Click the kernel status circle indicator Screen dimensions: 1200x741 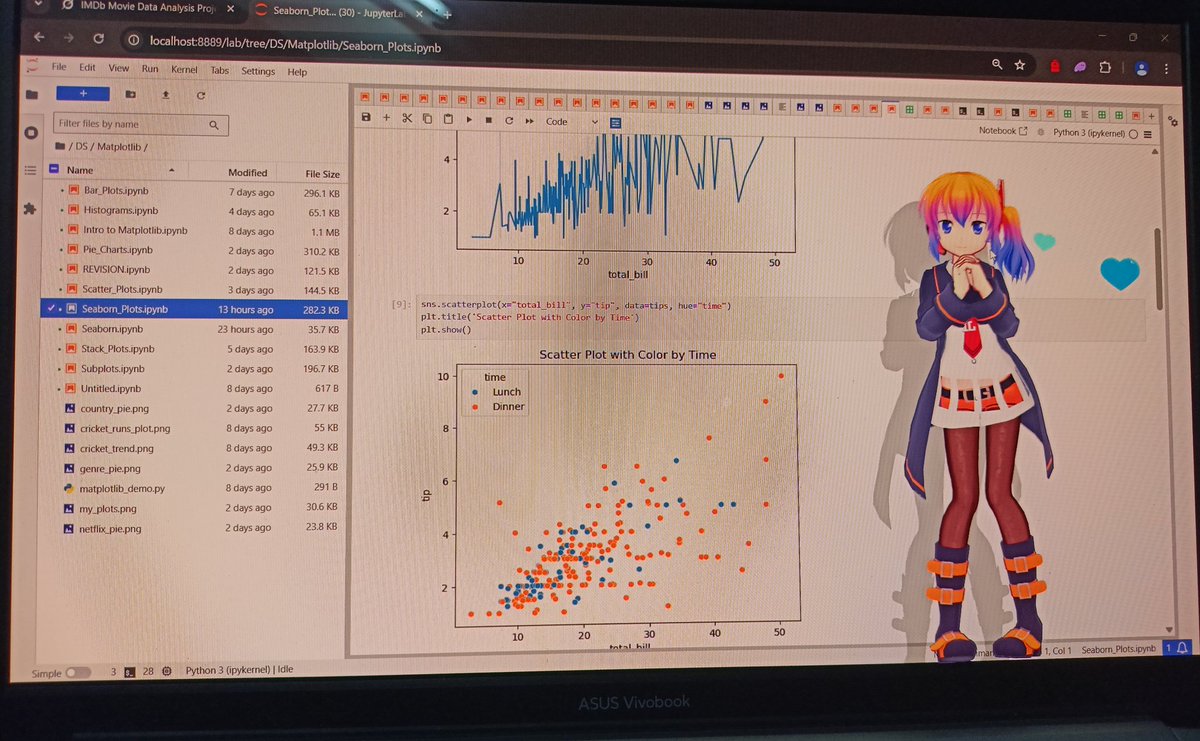(x=1133, y=133)
